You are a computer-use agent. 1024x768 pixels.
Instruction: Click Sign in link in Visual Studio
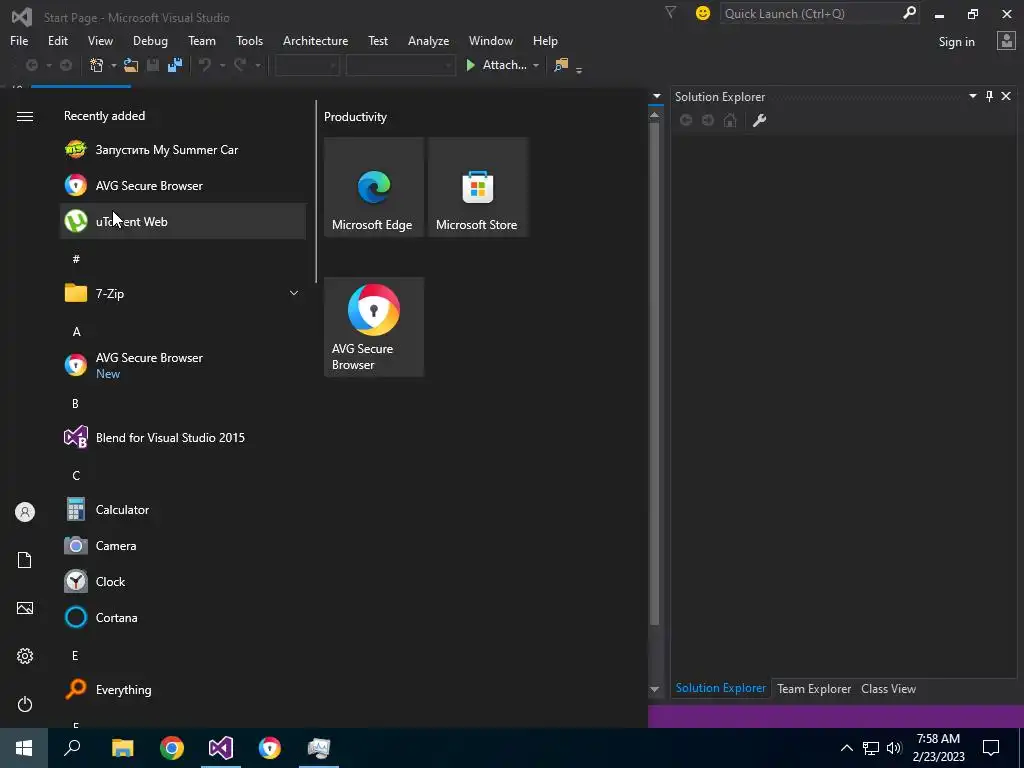click(x=956, y=42)
